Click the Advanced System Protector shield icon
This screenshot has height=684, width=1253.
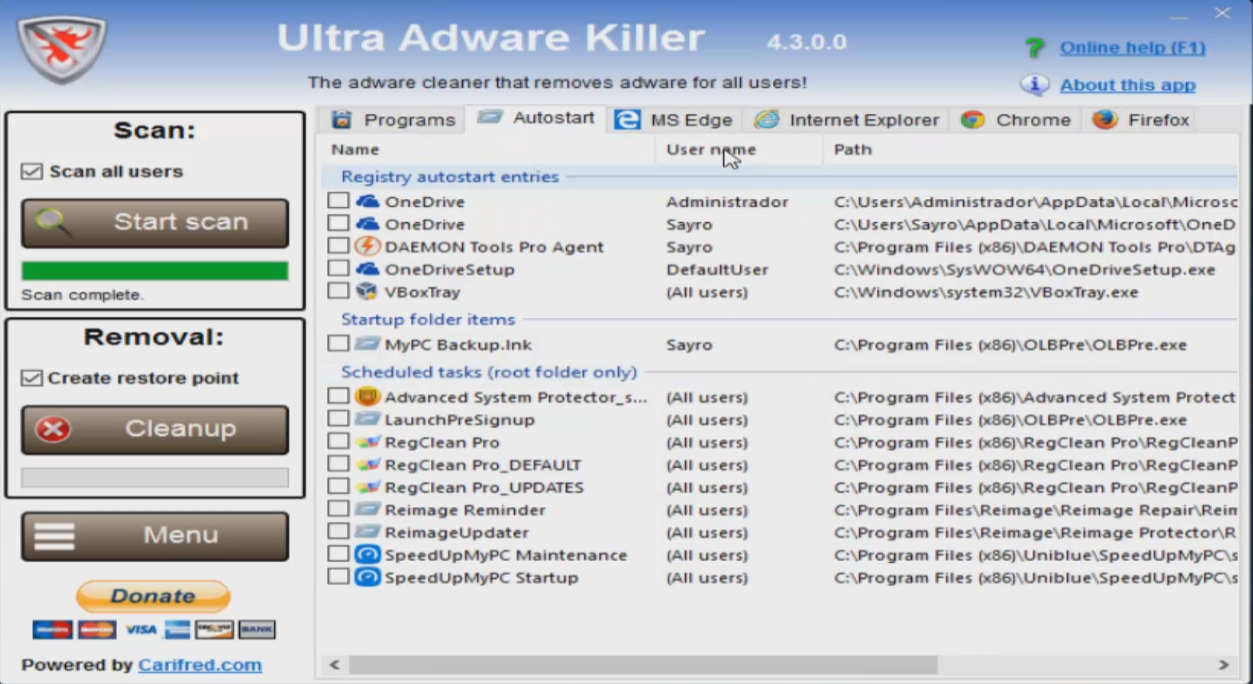pyautogui.click(x=367, y=397)
